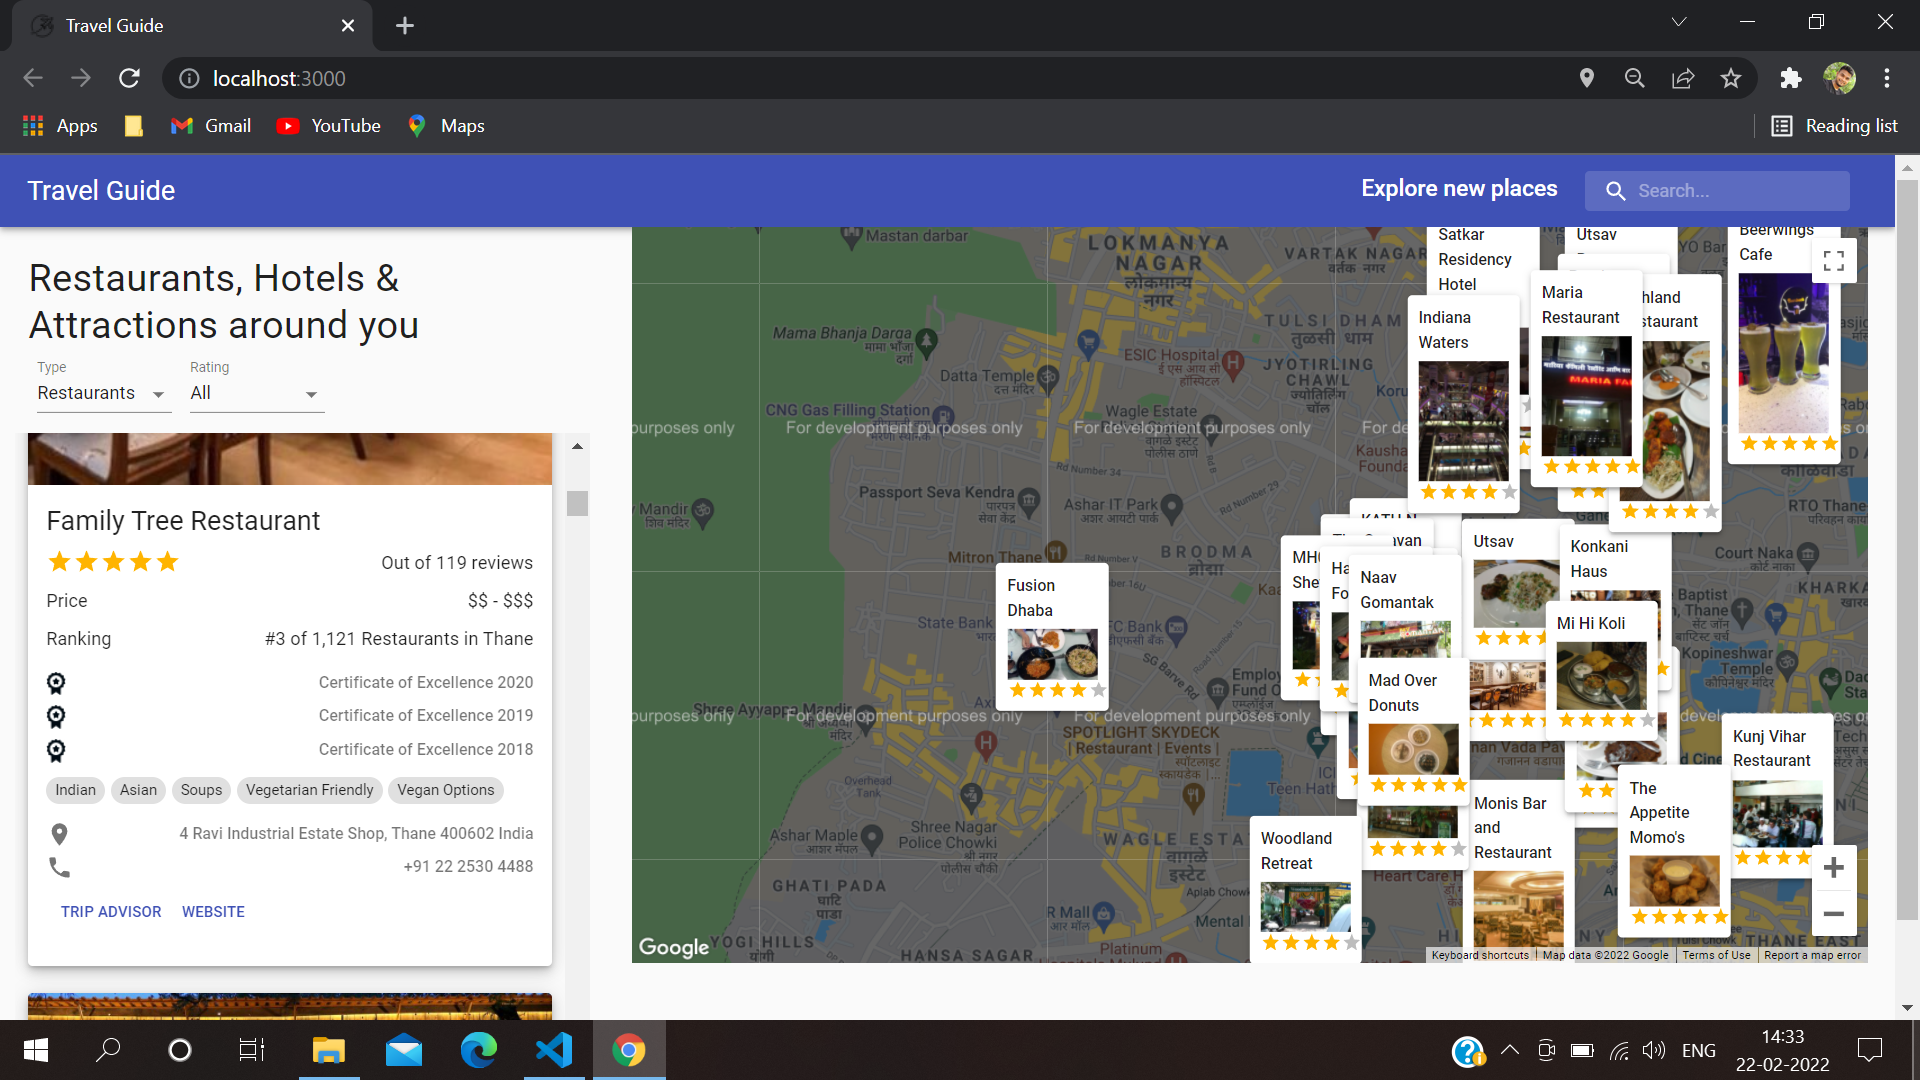Click the TRIP ADVISOR button
The height and width of the screenshot is (1080, 1920).
(x=111, y=912)
